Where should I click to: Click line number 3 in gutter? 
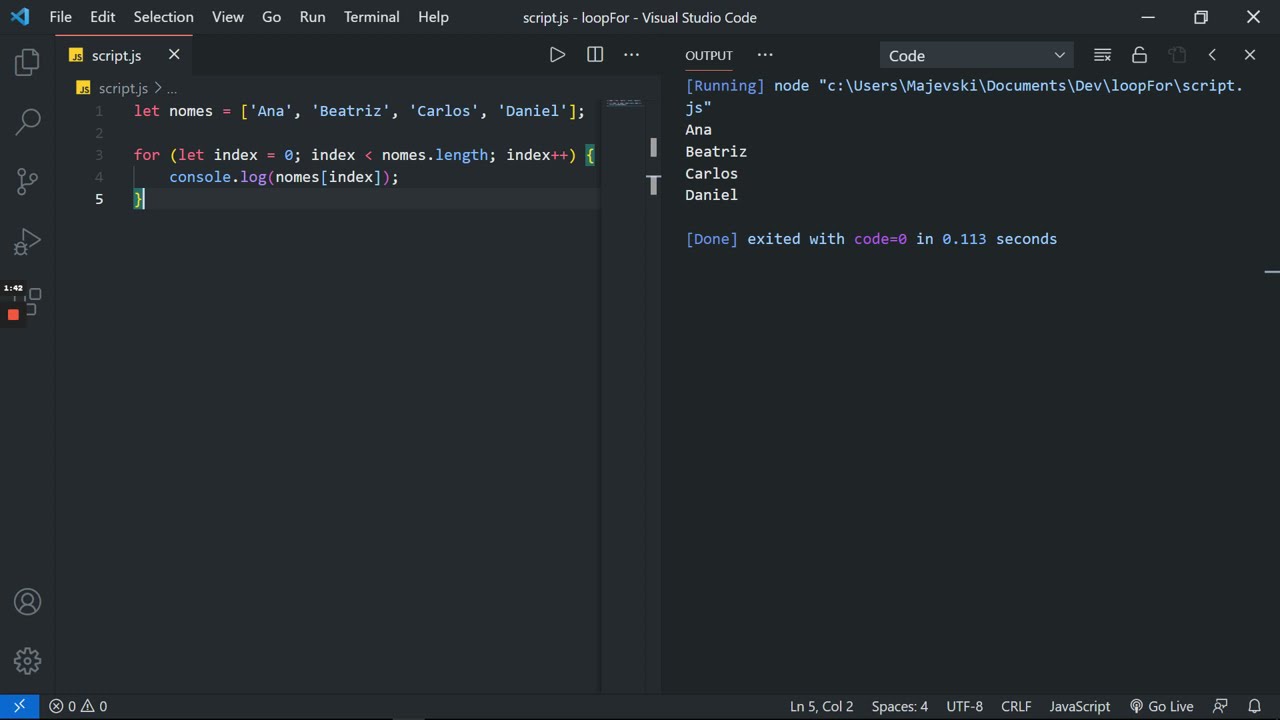point(99,155)
